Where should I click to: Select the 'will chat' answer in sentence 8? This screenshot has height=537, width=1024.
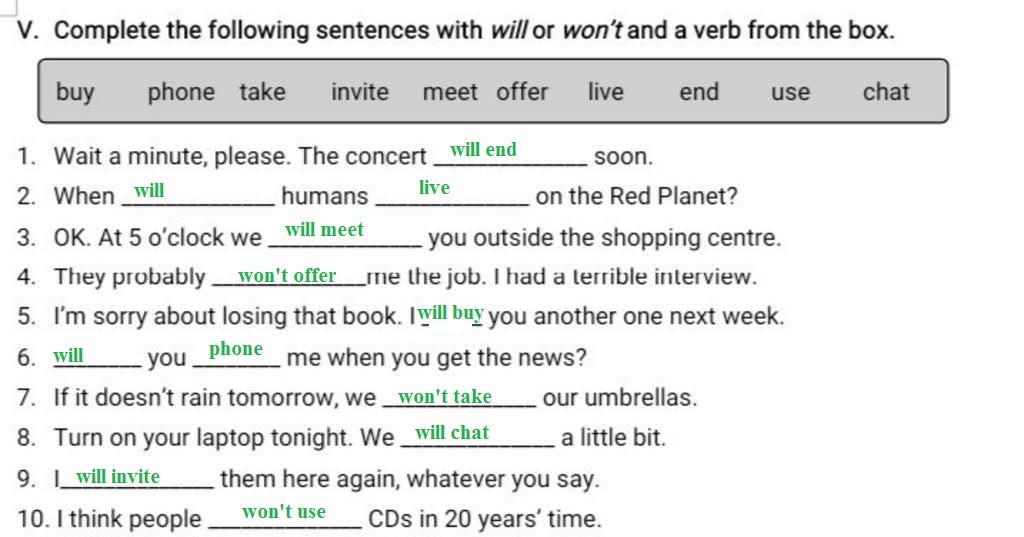pyautogui.click(x=452, y=433)
